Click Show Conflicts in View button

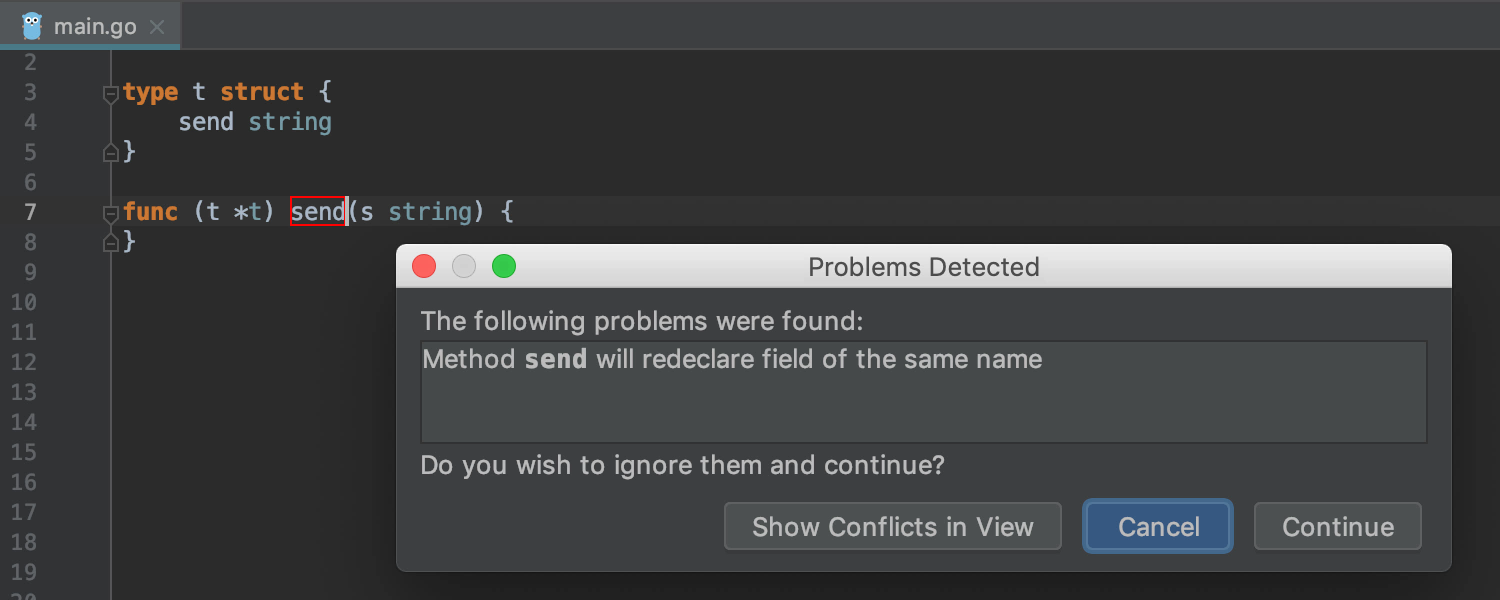[x=892, y=527]
